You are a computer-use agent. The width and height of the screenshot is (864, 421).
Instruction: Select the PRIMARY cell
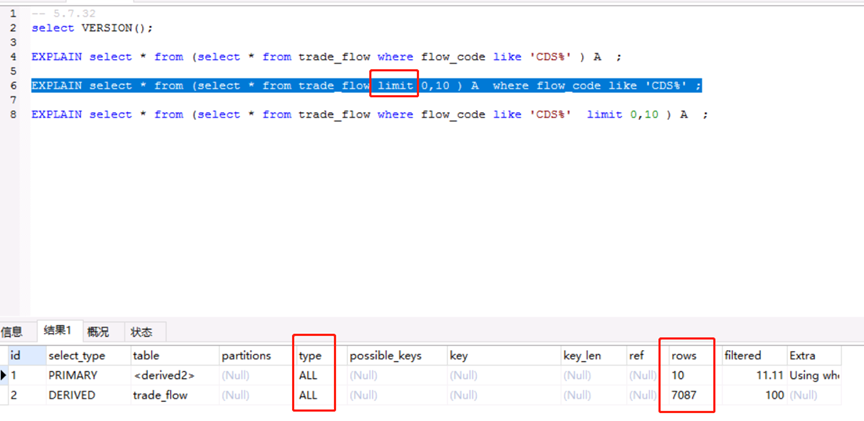coord(88,375)
